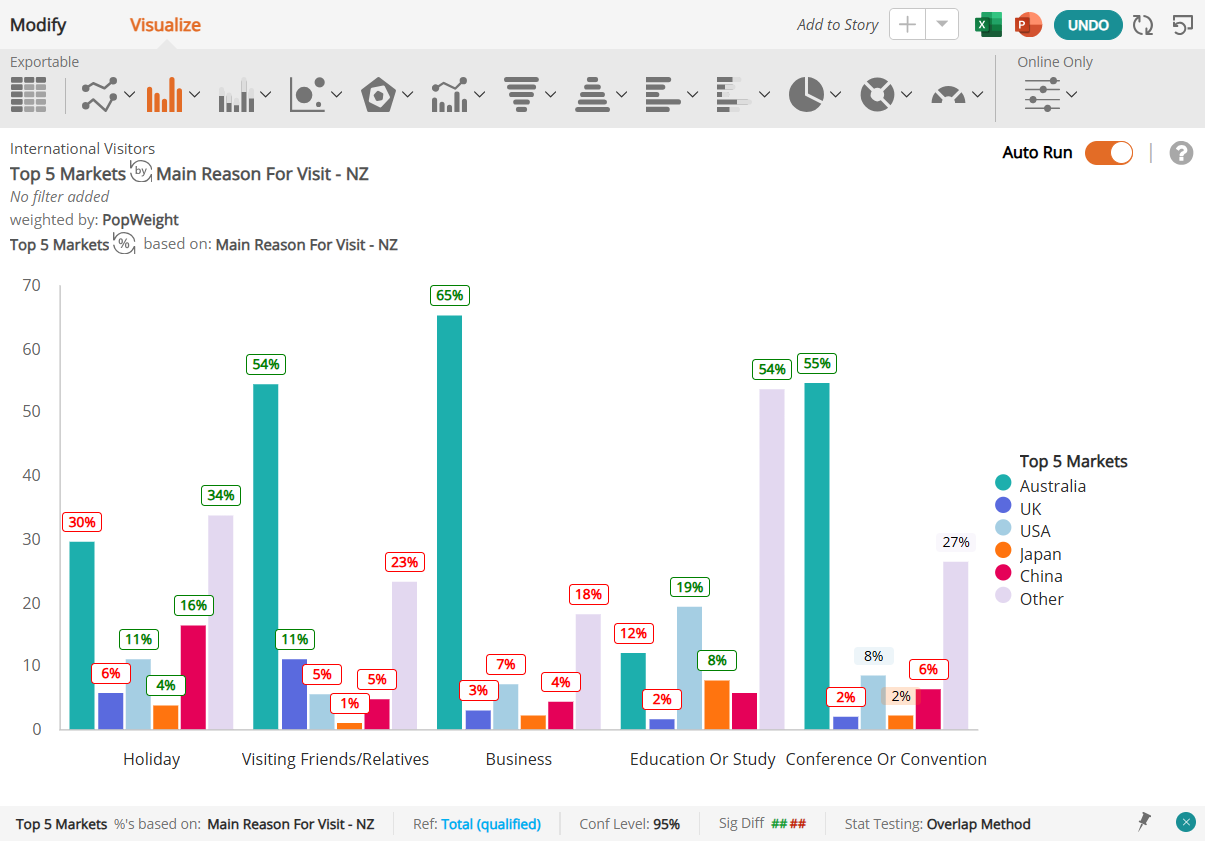Expand the horizontal bar options chevron
This screenshot has height=841, width=1205.
coord(693,95)
